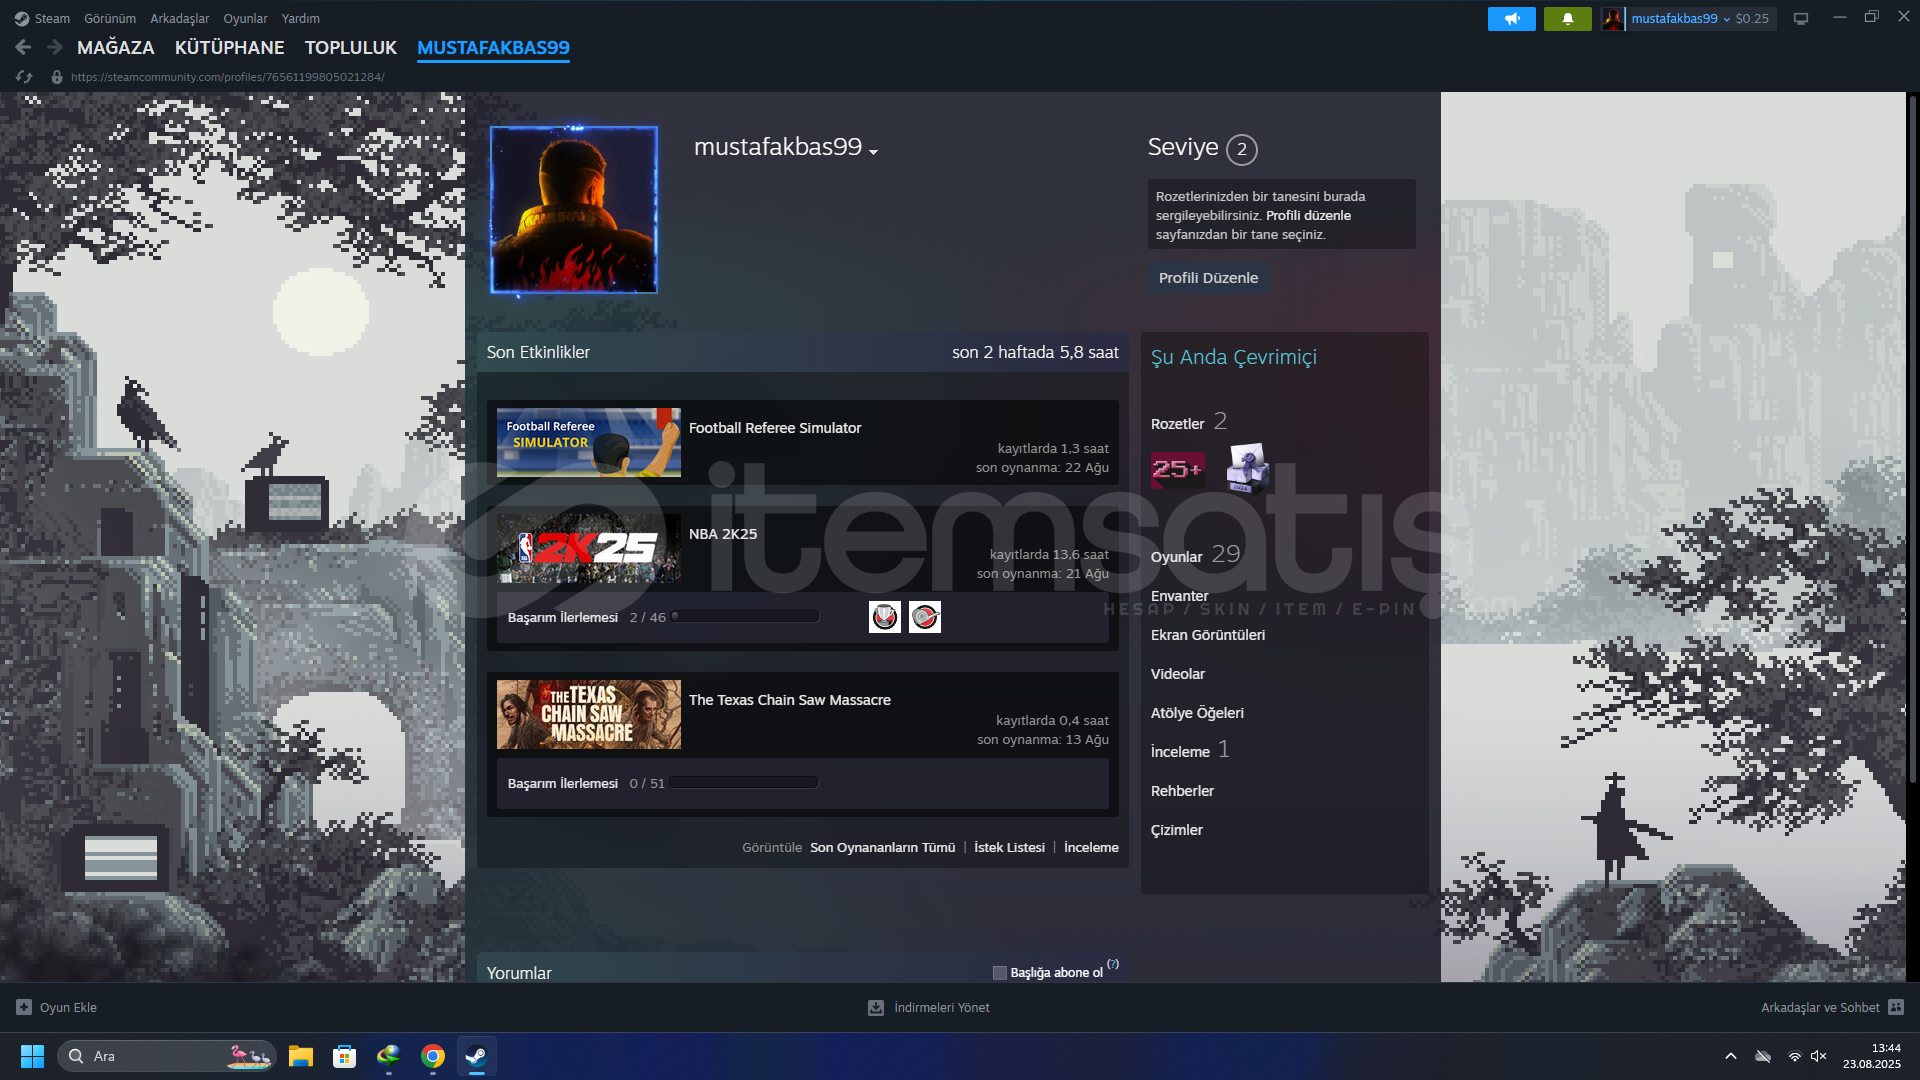The width and height of the screenshot is (1920, 1080).
Task: Open the notifications bell
Action: tap(1567, 18)
